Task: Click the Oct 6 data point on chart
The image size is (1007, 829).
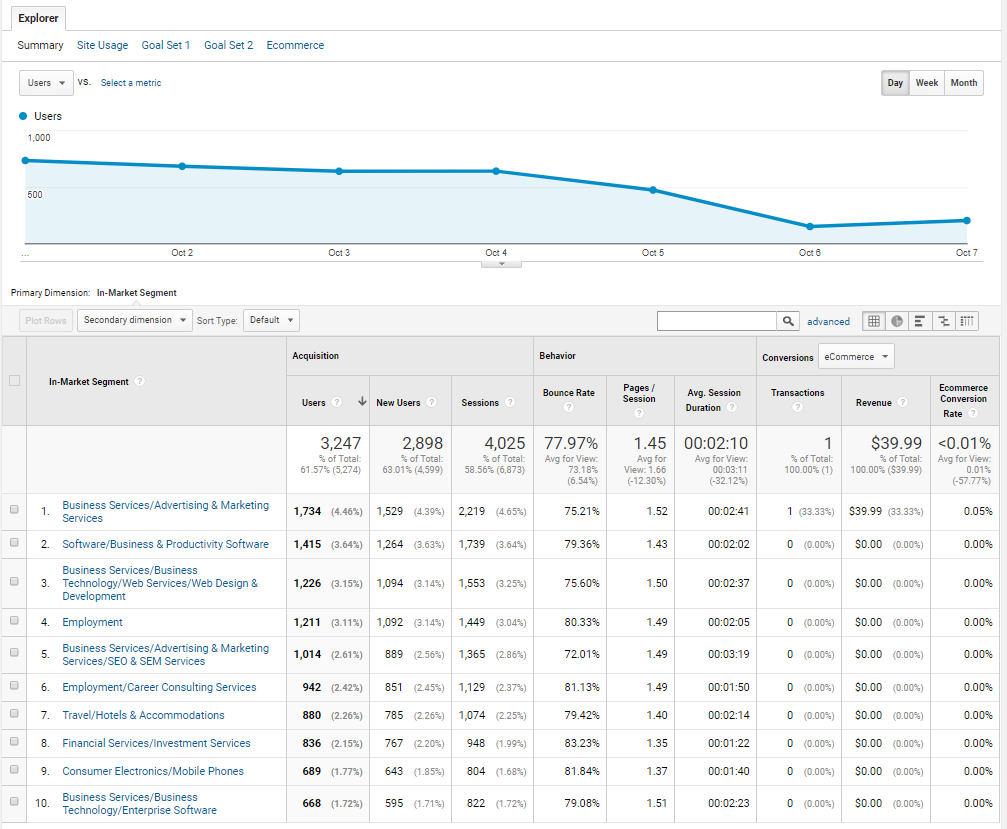Action: pos(810,226)
